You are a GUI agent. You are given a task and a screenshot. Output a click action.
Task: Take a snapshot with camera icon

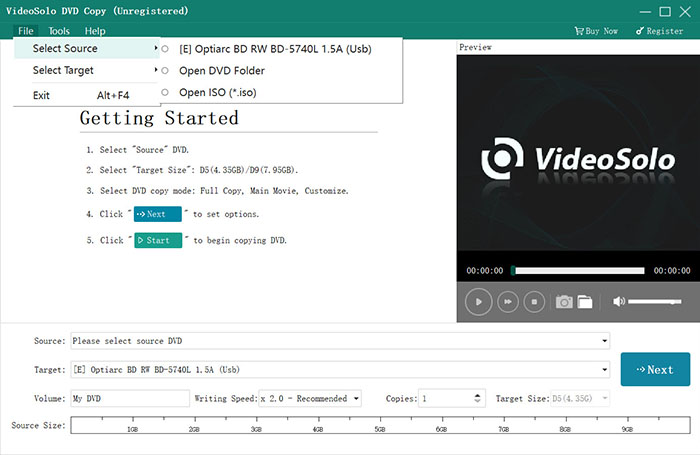click(564, 301)
